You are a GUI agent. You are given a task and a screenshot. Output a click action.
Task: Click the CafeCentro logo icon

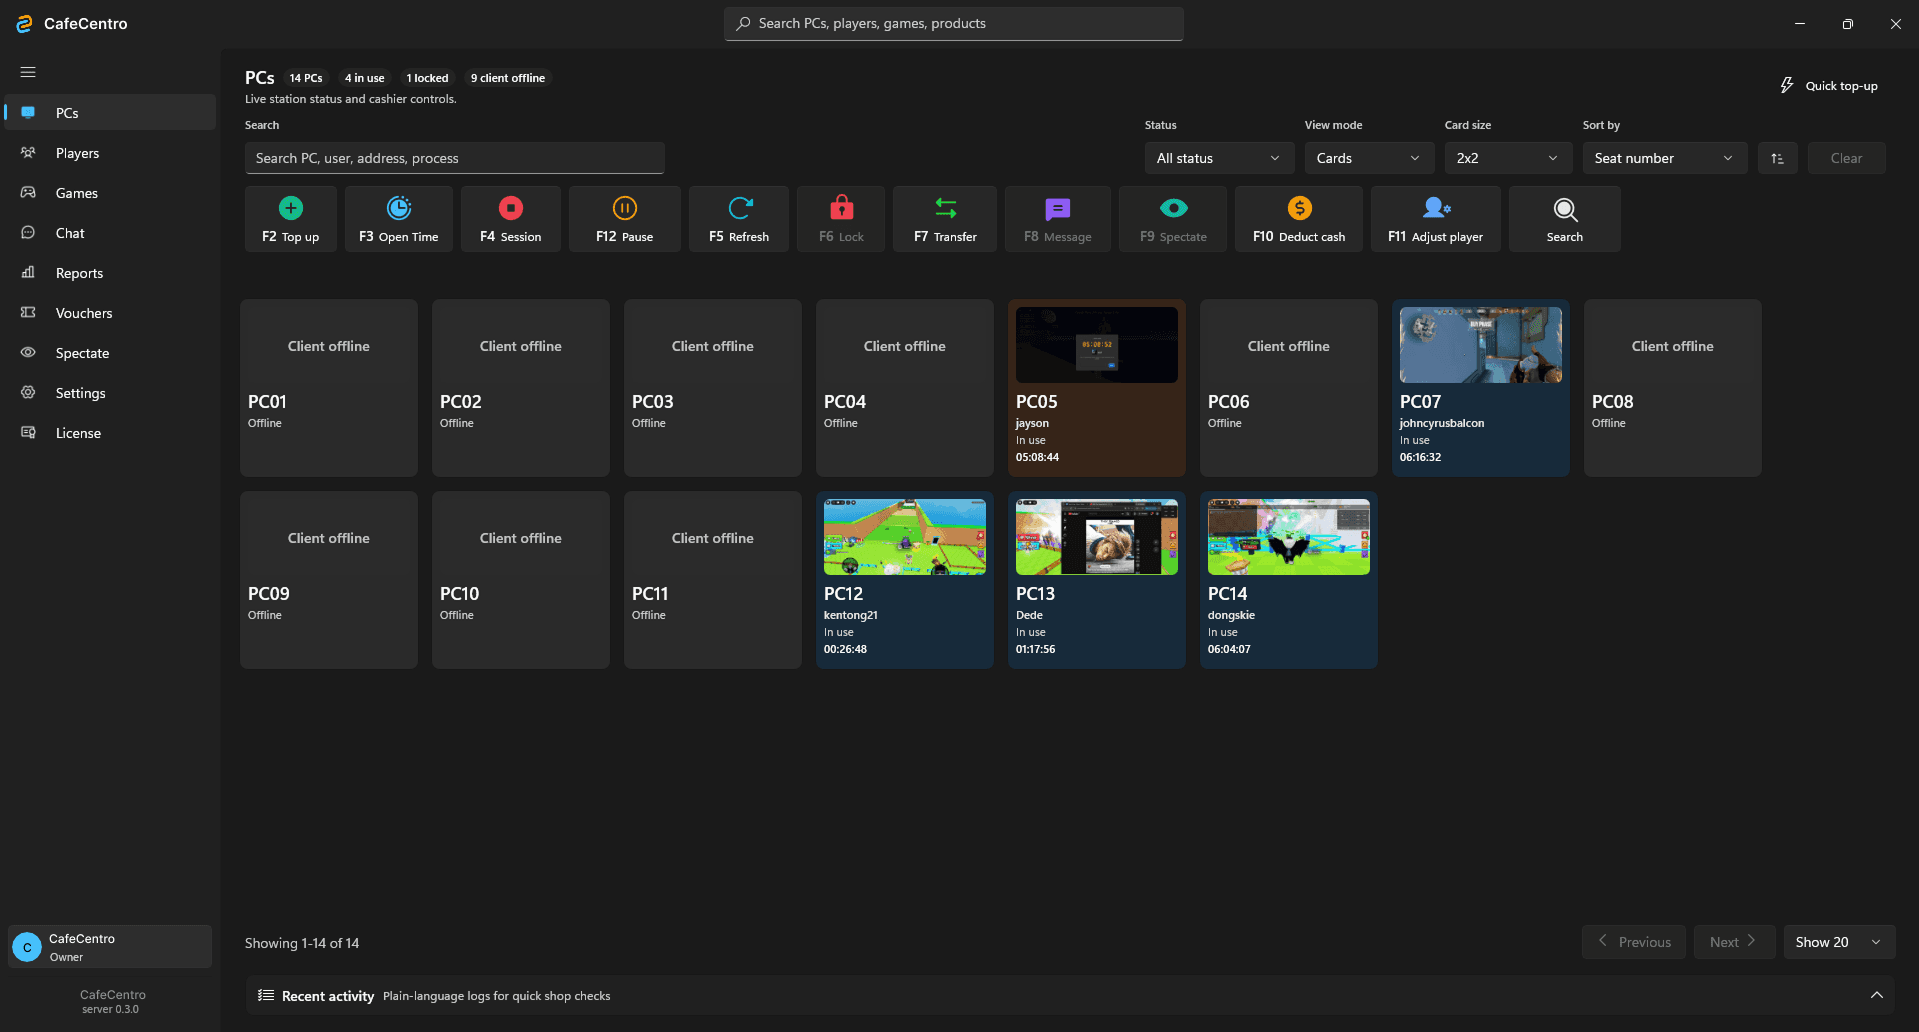(24, 24)
